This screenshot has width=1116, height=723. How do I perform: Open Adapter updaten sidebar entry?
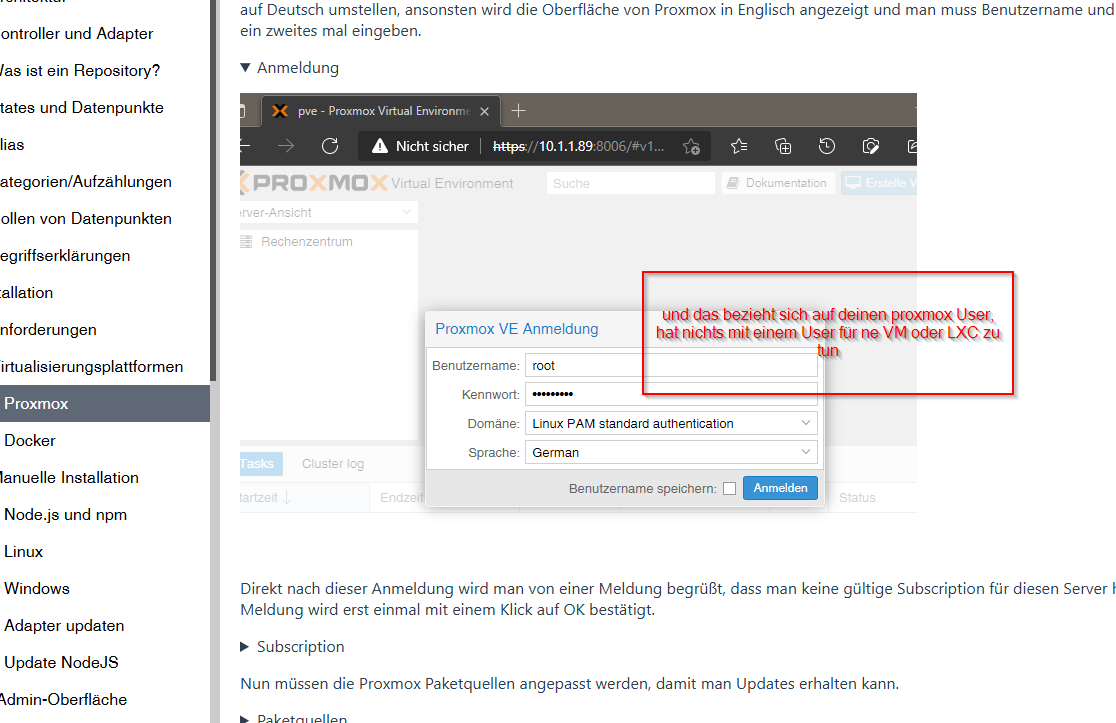(64, 626)
